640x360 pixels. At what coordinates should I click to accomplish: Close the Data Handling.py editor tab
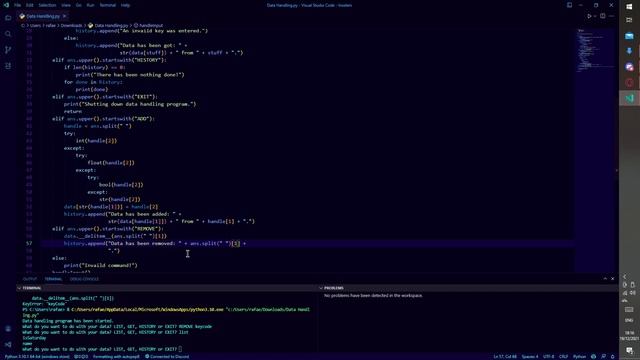64,16
